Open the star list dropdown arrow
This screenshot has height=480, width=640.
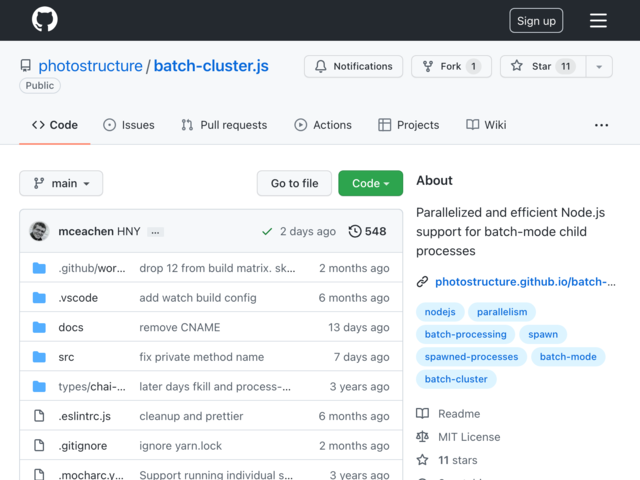click(599, 67)
